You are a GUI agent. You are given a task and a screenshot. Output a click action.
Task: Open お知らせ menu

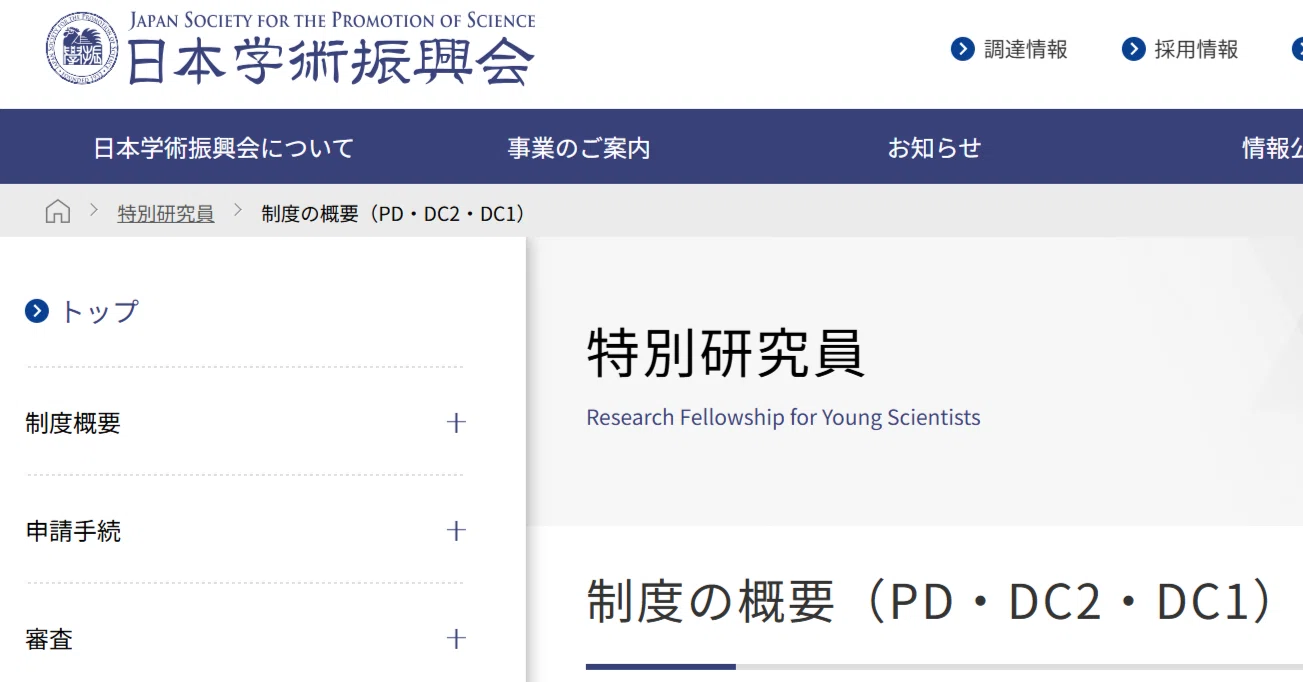935,148
